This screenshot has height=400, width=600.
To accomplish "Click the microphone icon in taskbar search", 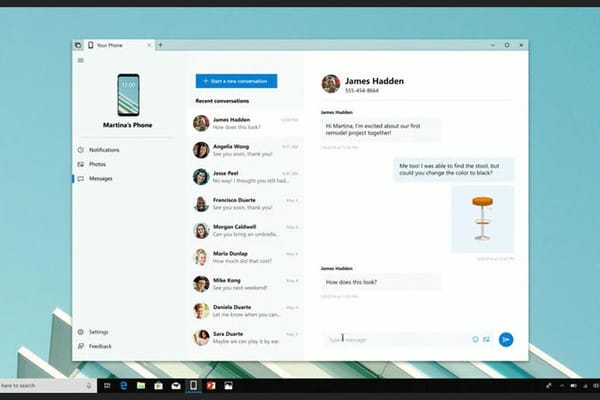I will 89,386.
